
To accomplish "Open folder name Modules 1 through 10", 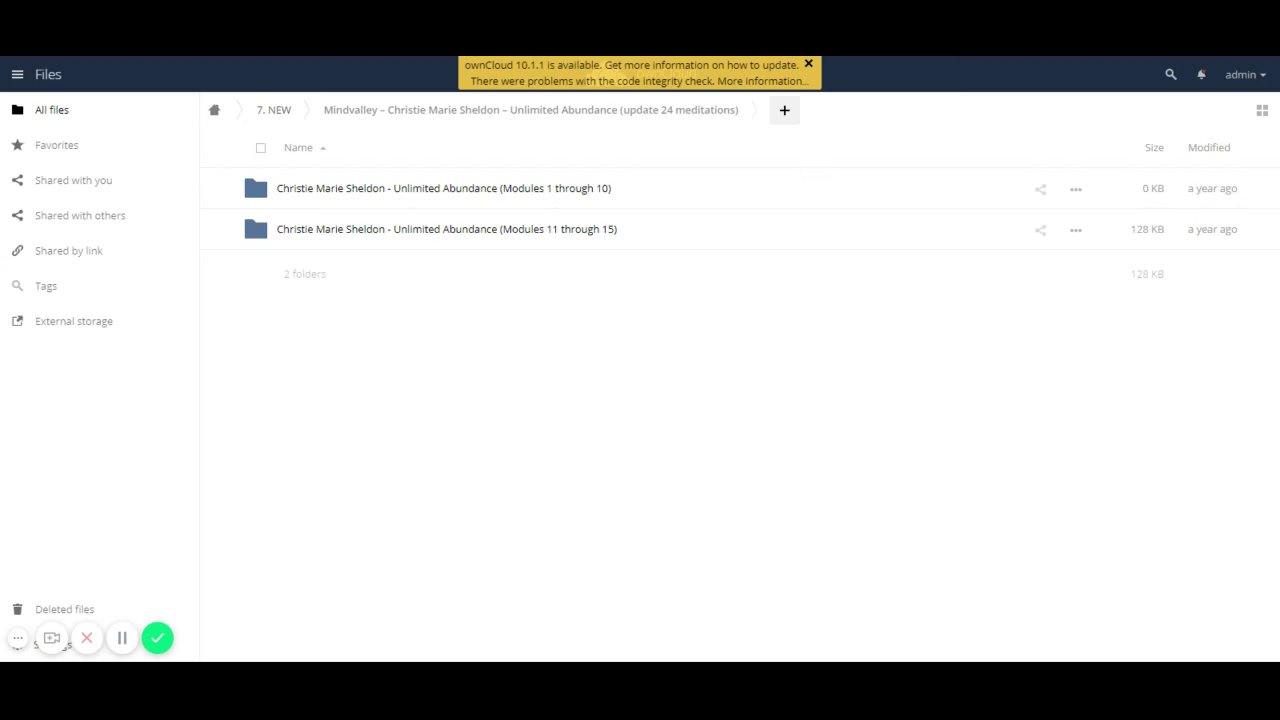I will [x=443, y=188].
